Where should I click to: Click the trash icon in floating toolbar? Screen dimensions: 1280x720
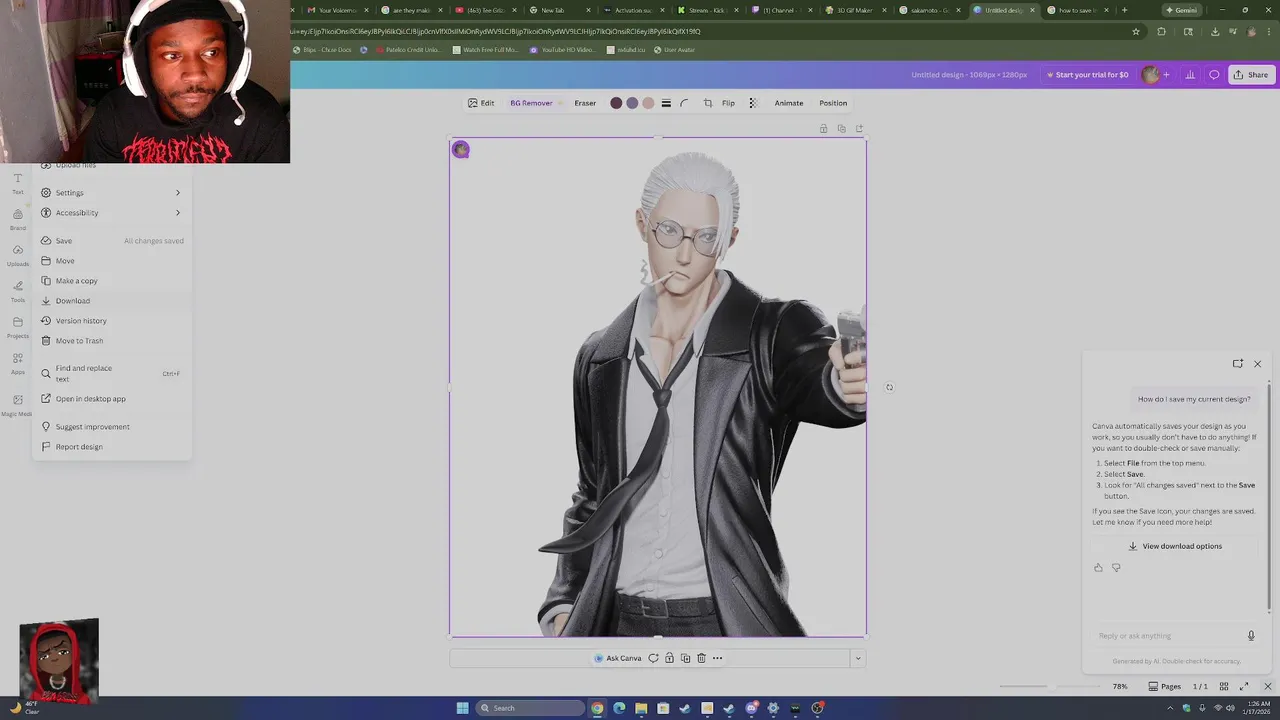(x=701, y=658)
